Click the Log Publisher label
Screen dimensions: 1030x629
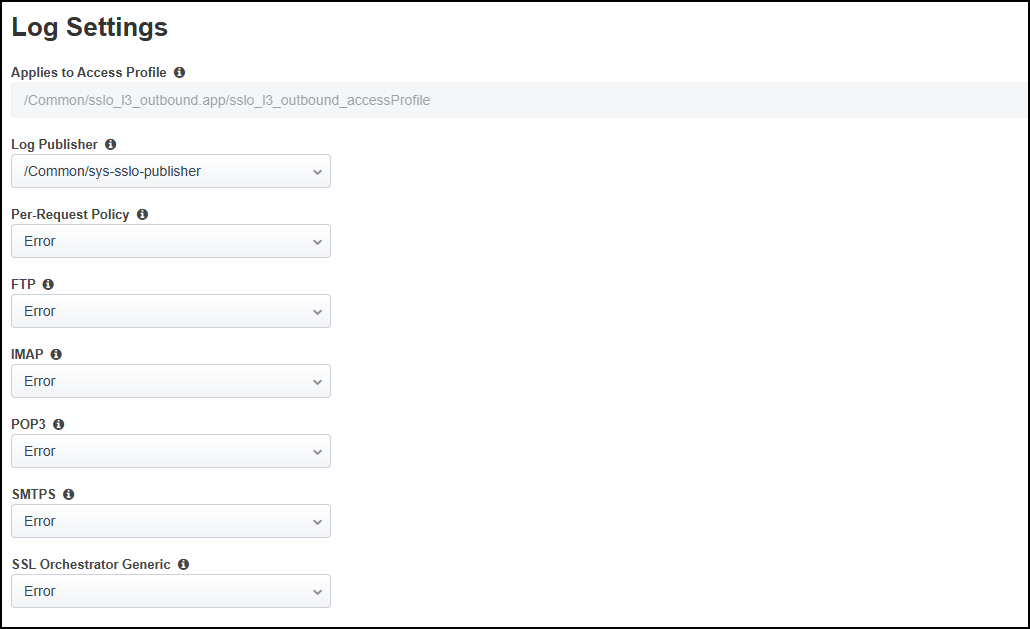pos(54,144)
